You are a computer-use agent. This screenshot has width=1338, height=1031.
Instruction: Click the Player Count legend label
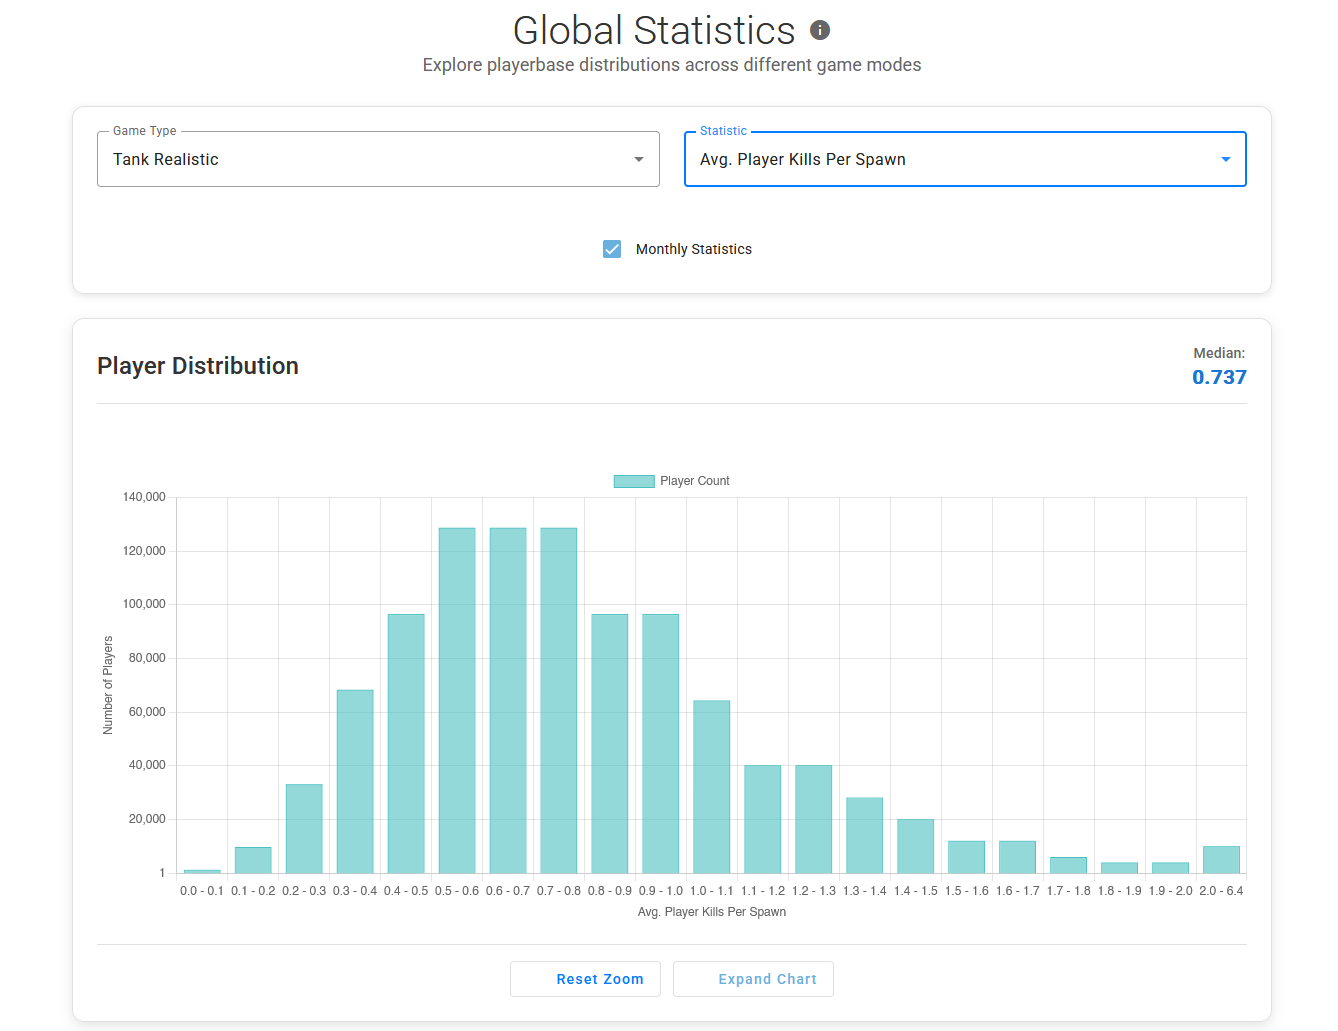click(695, 481)
